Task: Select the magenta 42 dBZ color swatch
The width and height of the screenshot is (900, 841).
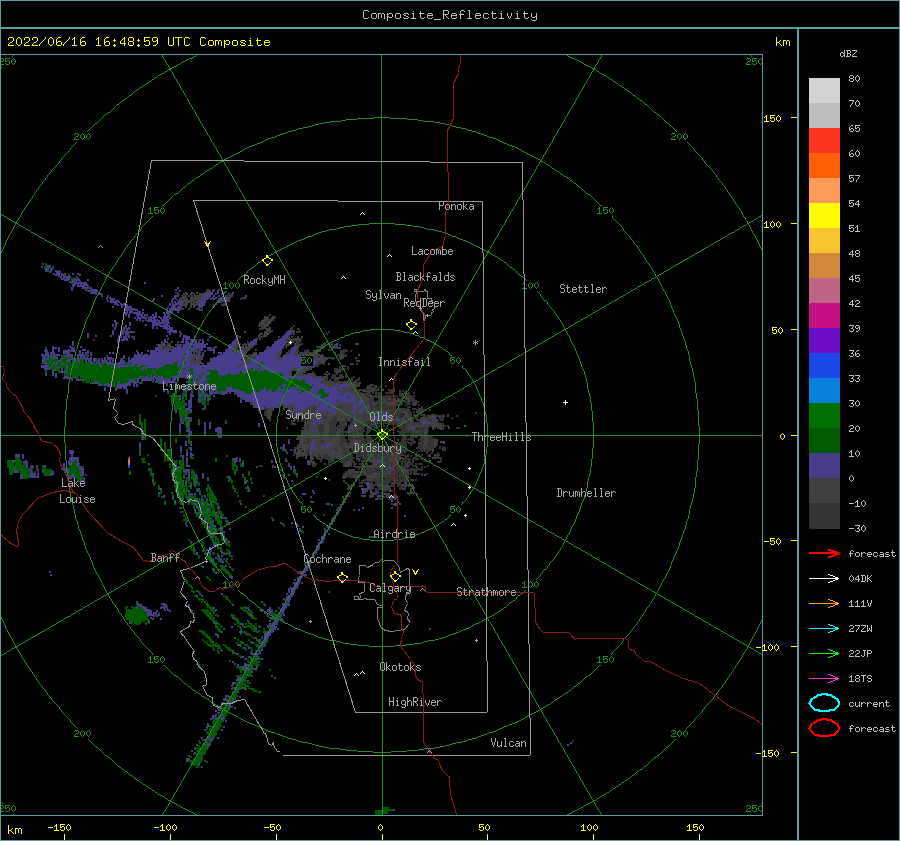Action: (824, 316)
